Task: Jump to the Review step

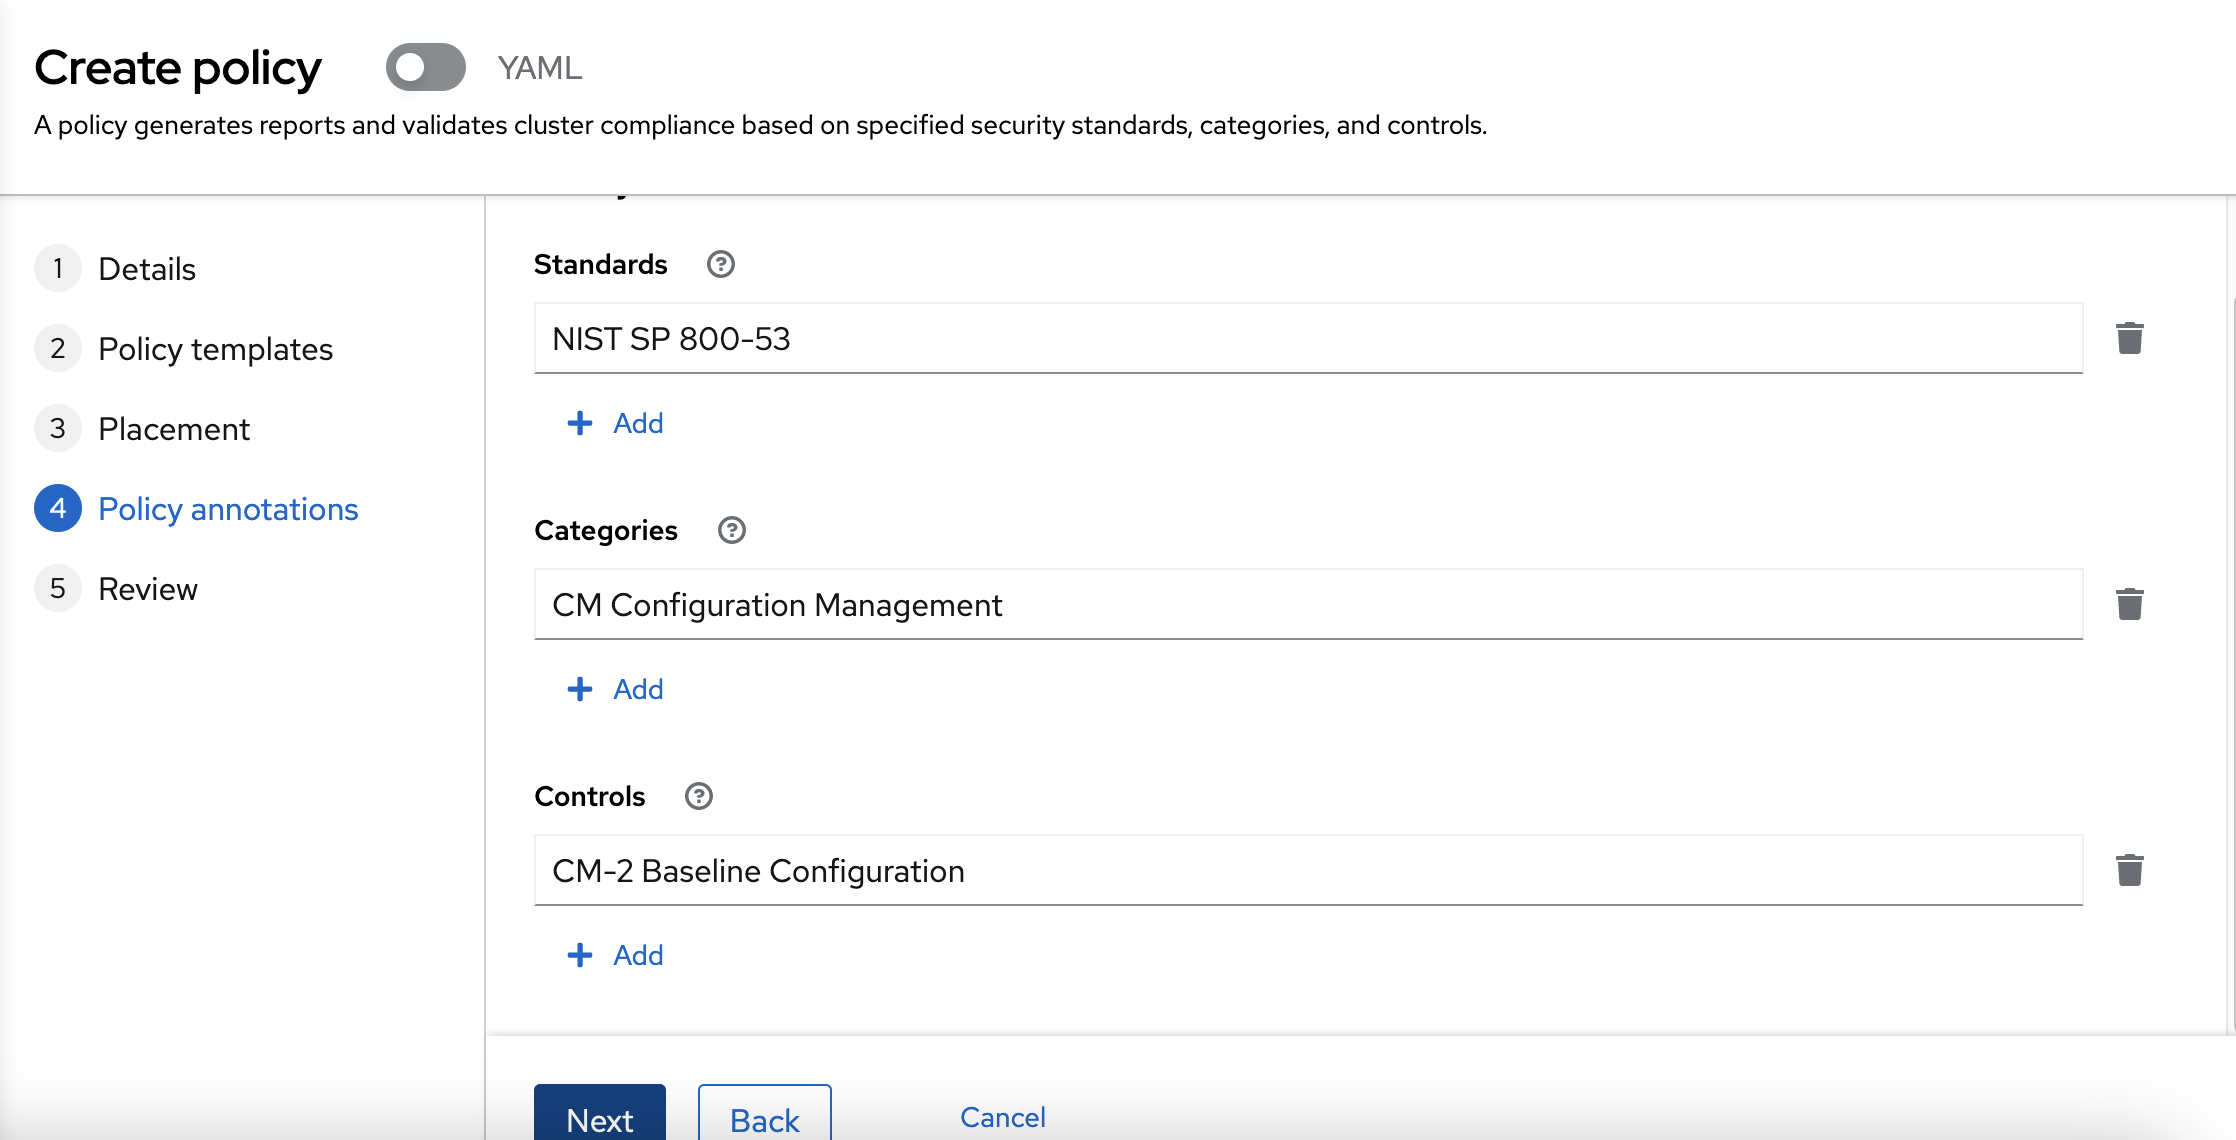Action: click(x=117, y=588)
